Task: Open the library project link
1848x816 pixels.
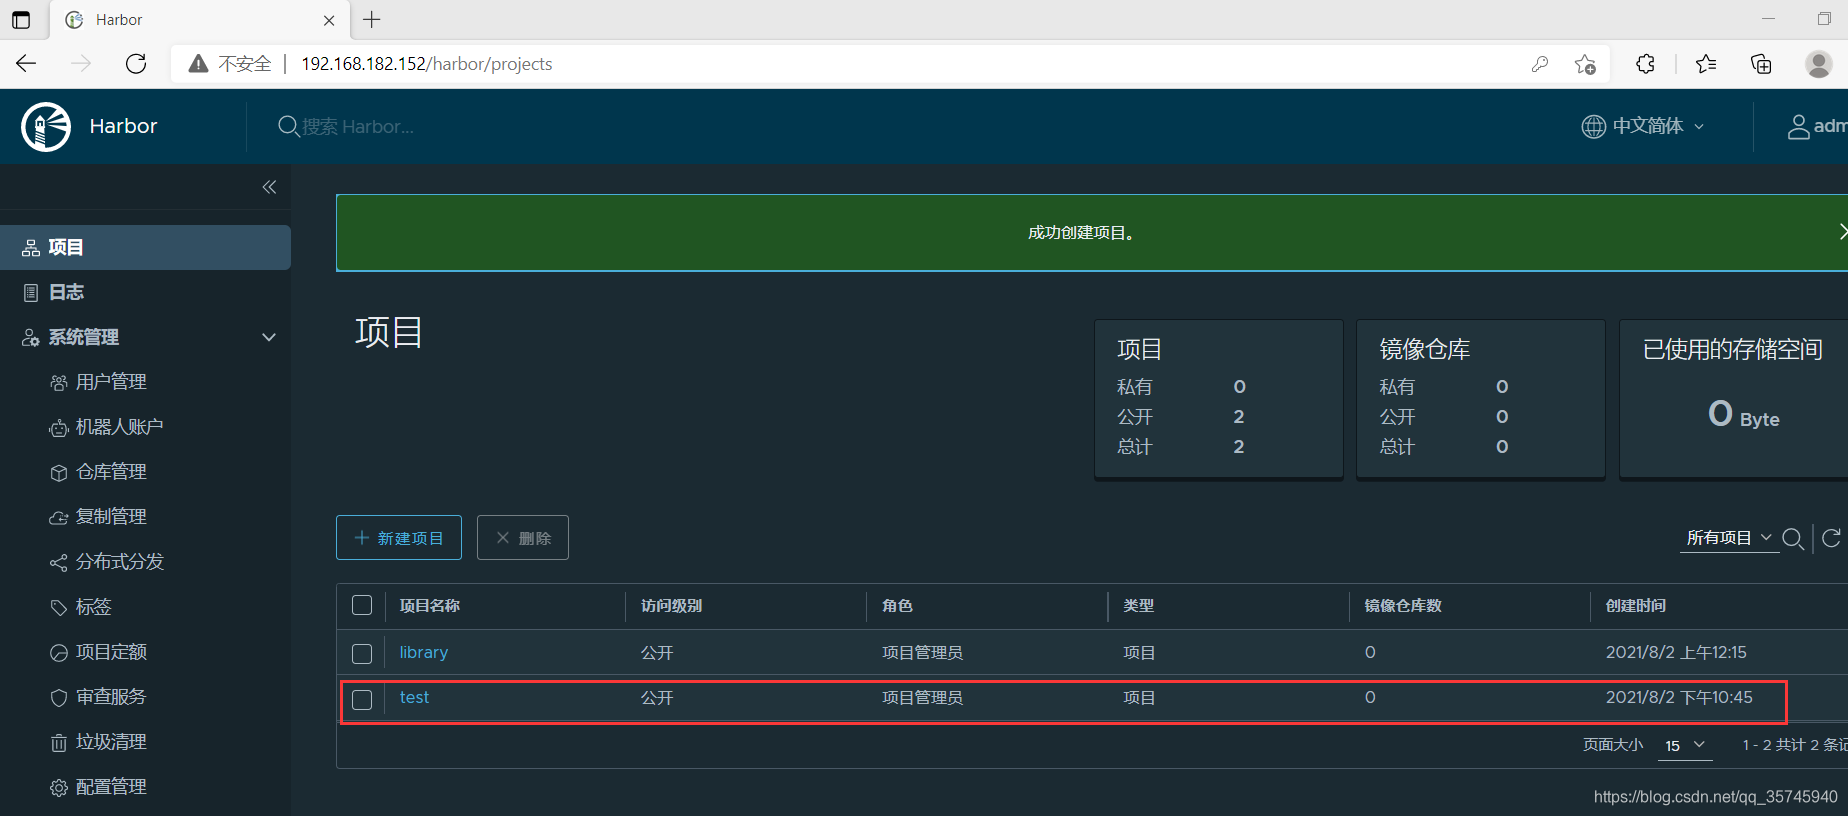Action: point(424,652)
